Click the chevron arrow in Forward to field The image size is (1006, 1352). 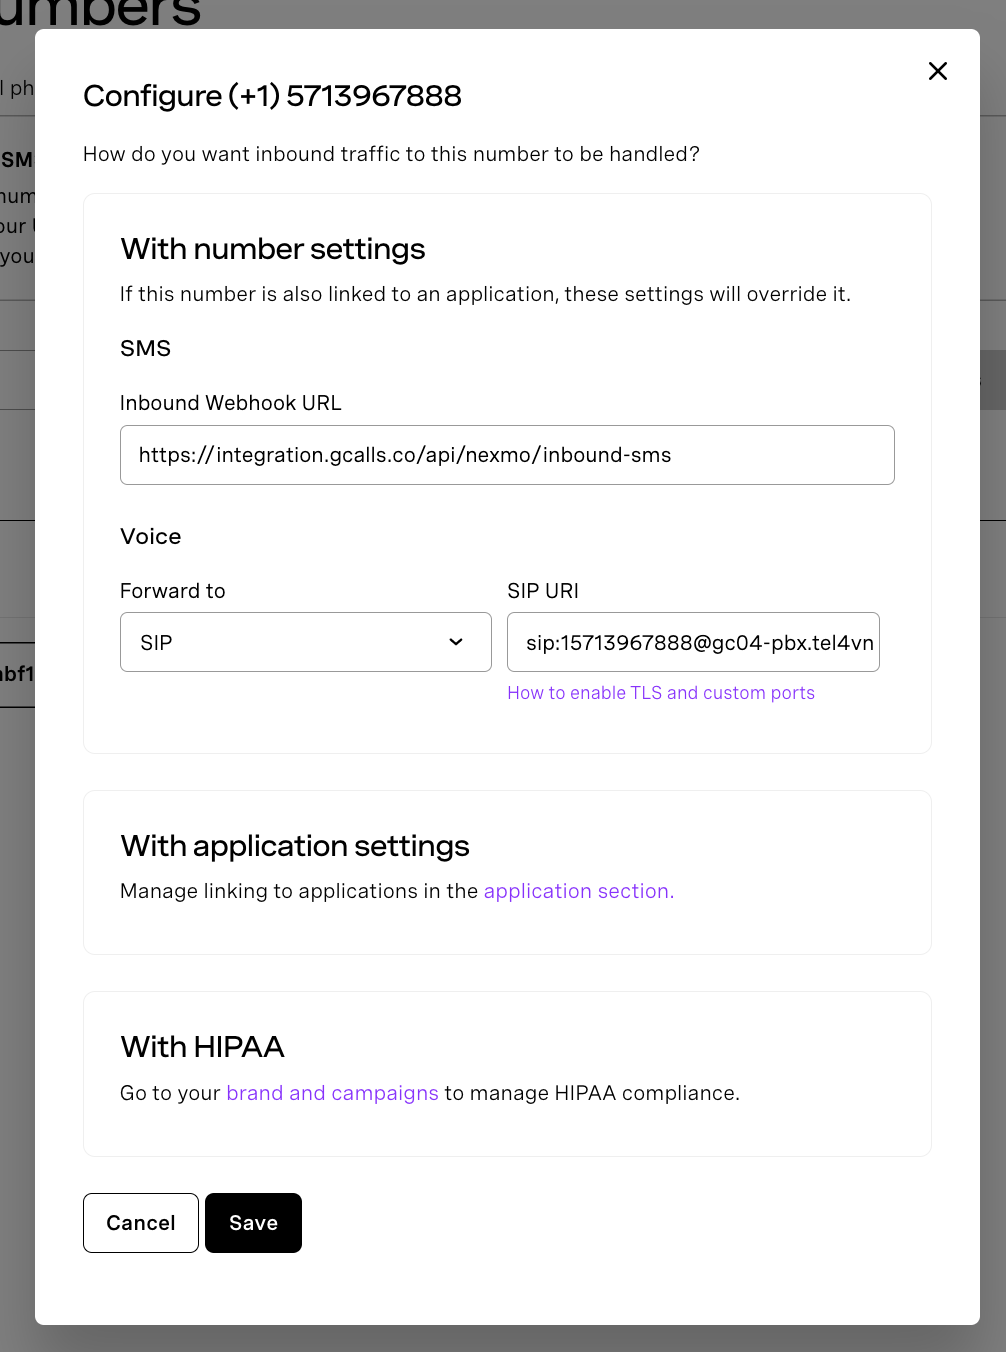456,642
